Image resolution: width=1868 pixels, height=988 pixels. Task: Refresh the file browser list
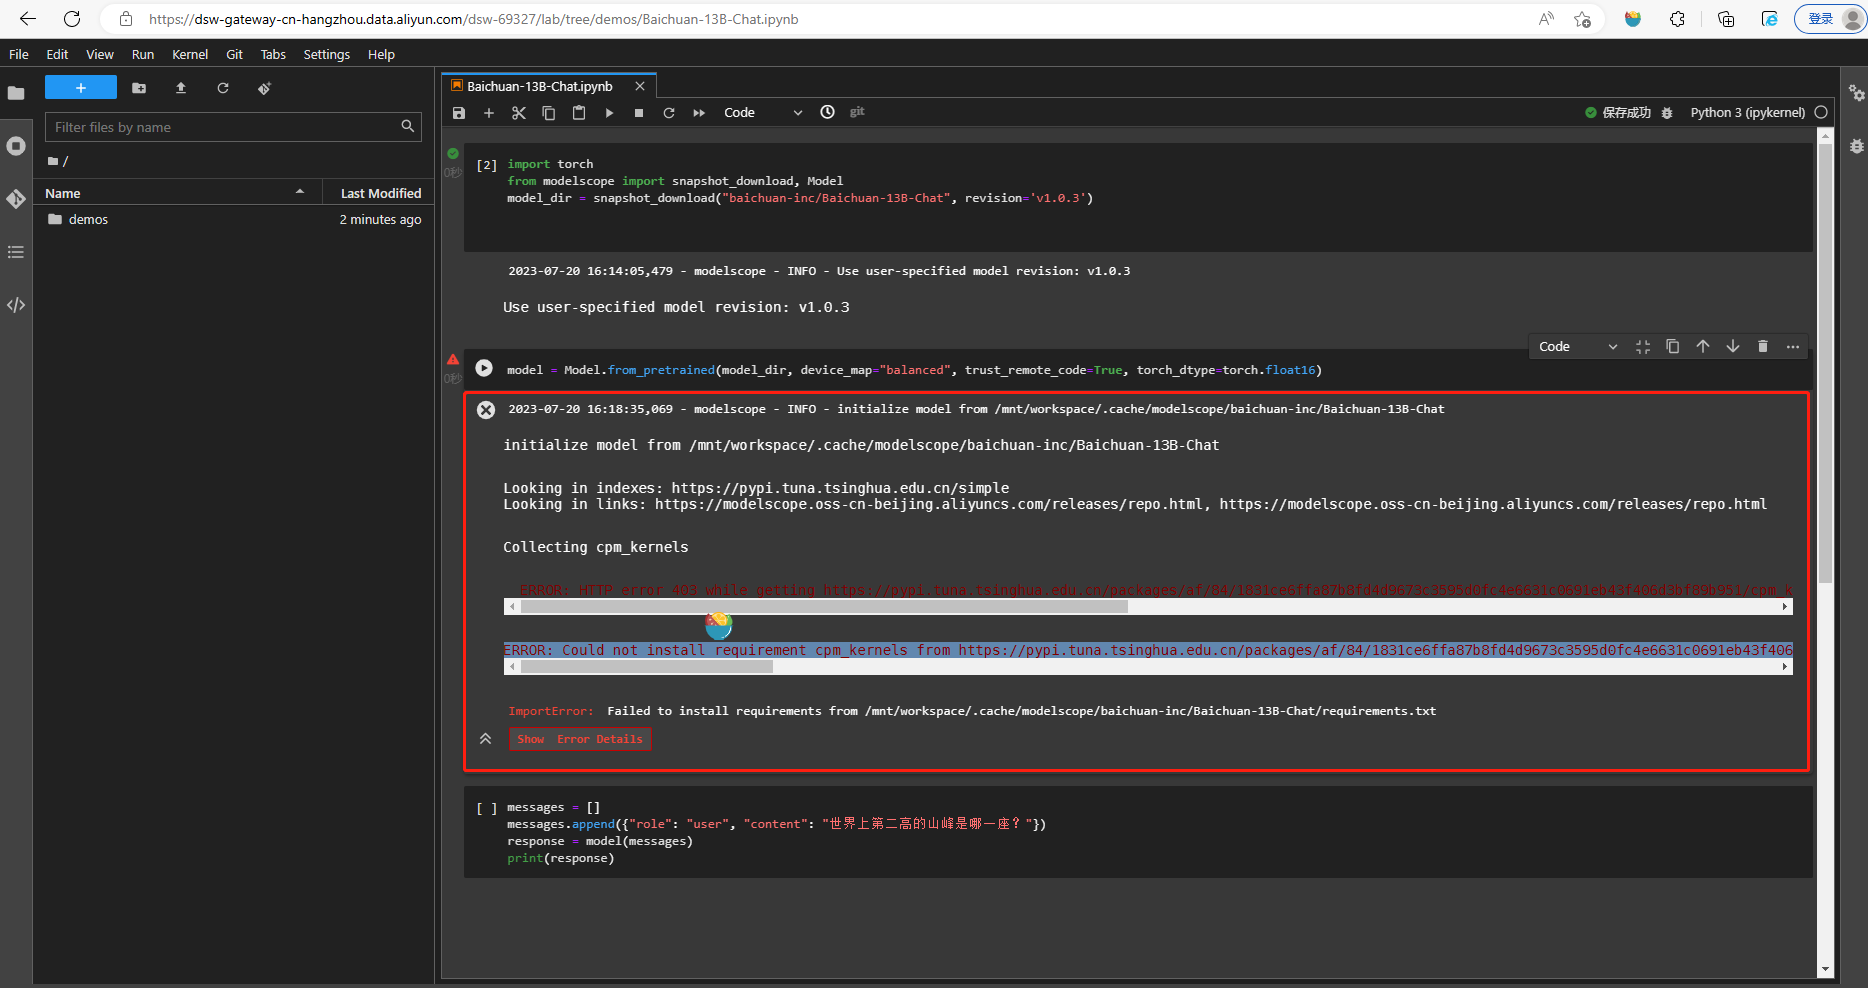click(223, 88)
